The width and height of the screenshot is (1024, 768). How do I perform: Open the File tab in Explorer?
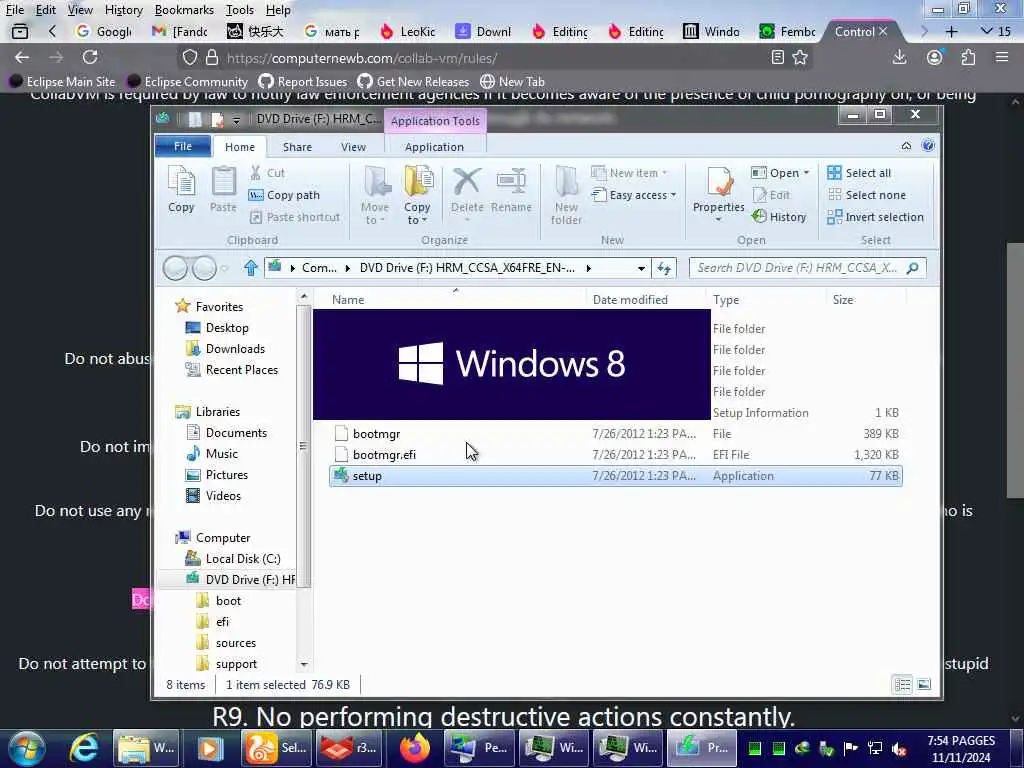click(183, 146)
